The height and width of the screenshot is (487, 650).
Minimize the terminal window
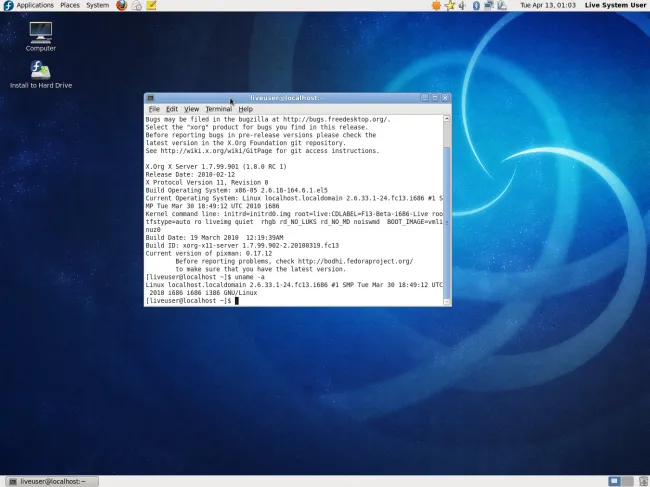pos(424,98)
